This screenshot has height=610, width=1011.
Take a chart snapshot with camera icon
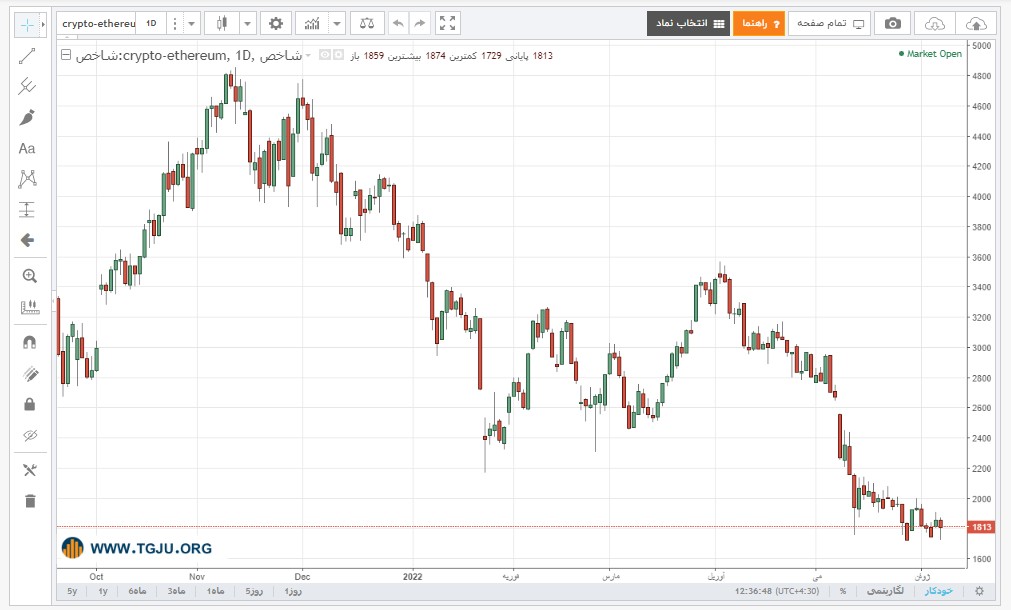(x=892, y=23)
